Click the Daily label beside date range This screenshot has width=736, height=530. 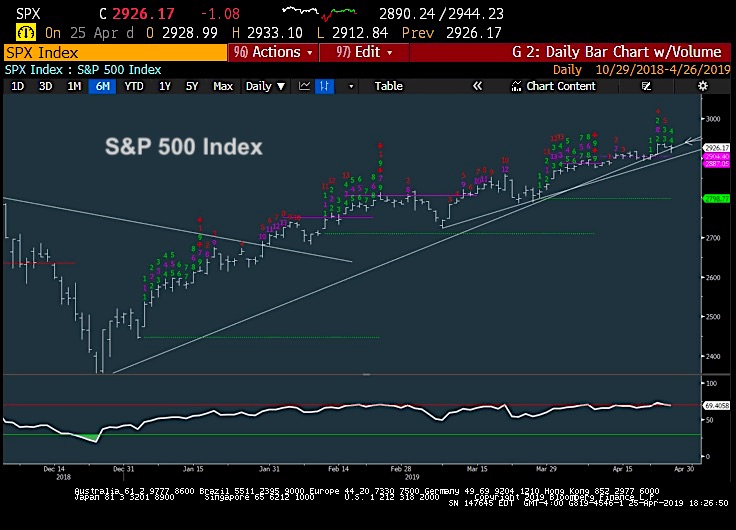tap(567, 70)
